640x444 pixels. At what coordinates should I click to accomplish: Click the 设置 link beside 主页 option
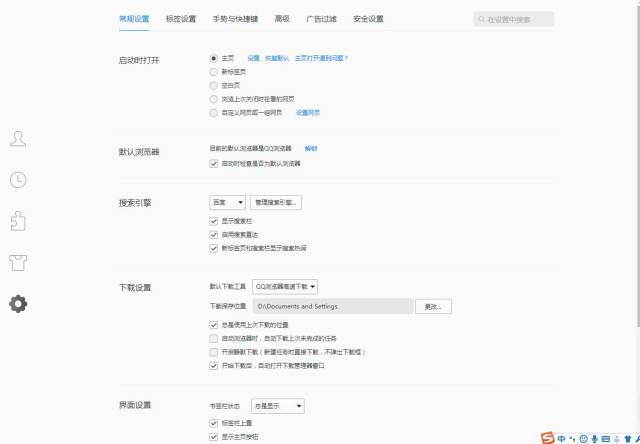[x=253, y=58]
